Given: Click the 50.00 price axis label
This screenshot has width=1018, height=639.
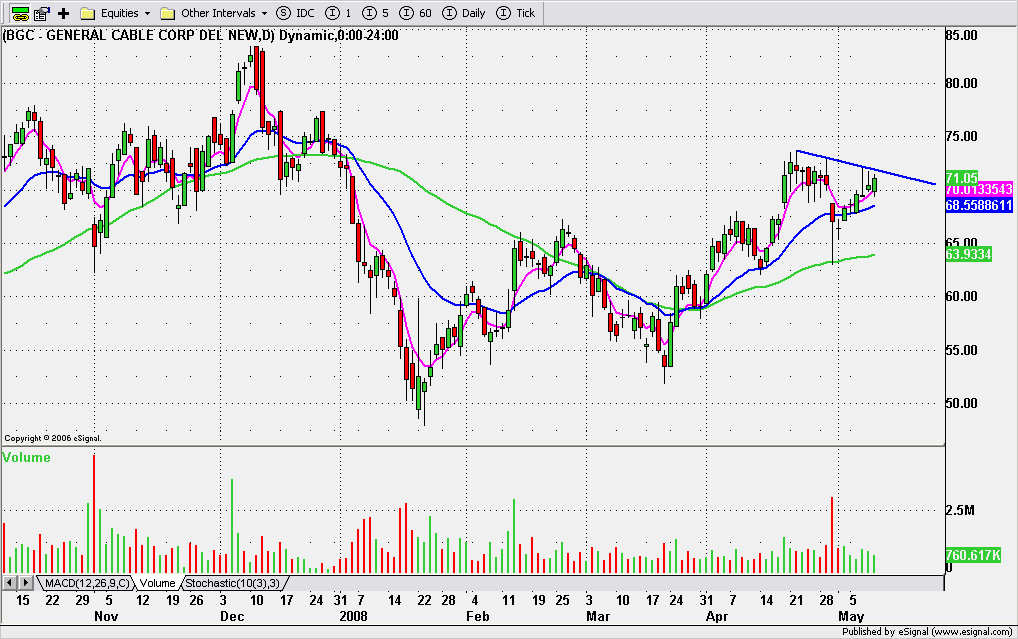Looking at the screenshot, I should pyautogui.click(x=962, y=403).
